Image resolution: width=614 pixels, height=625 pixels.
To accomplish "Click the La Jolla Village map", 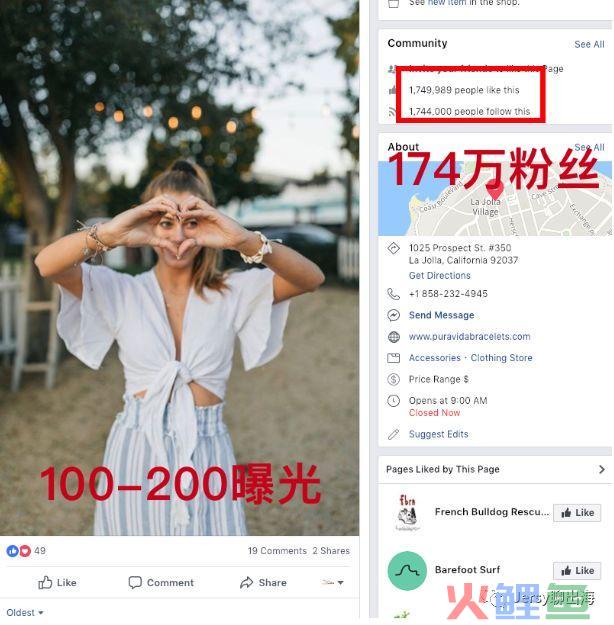I will pos(495,198).
